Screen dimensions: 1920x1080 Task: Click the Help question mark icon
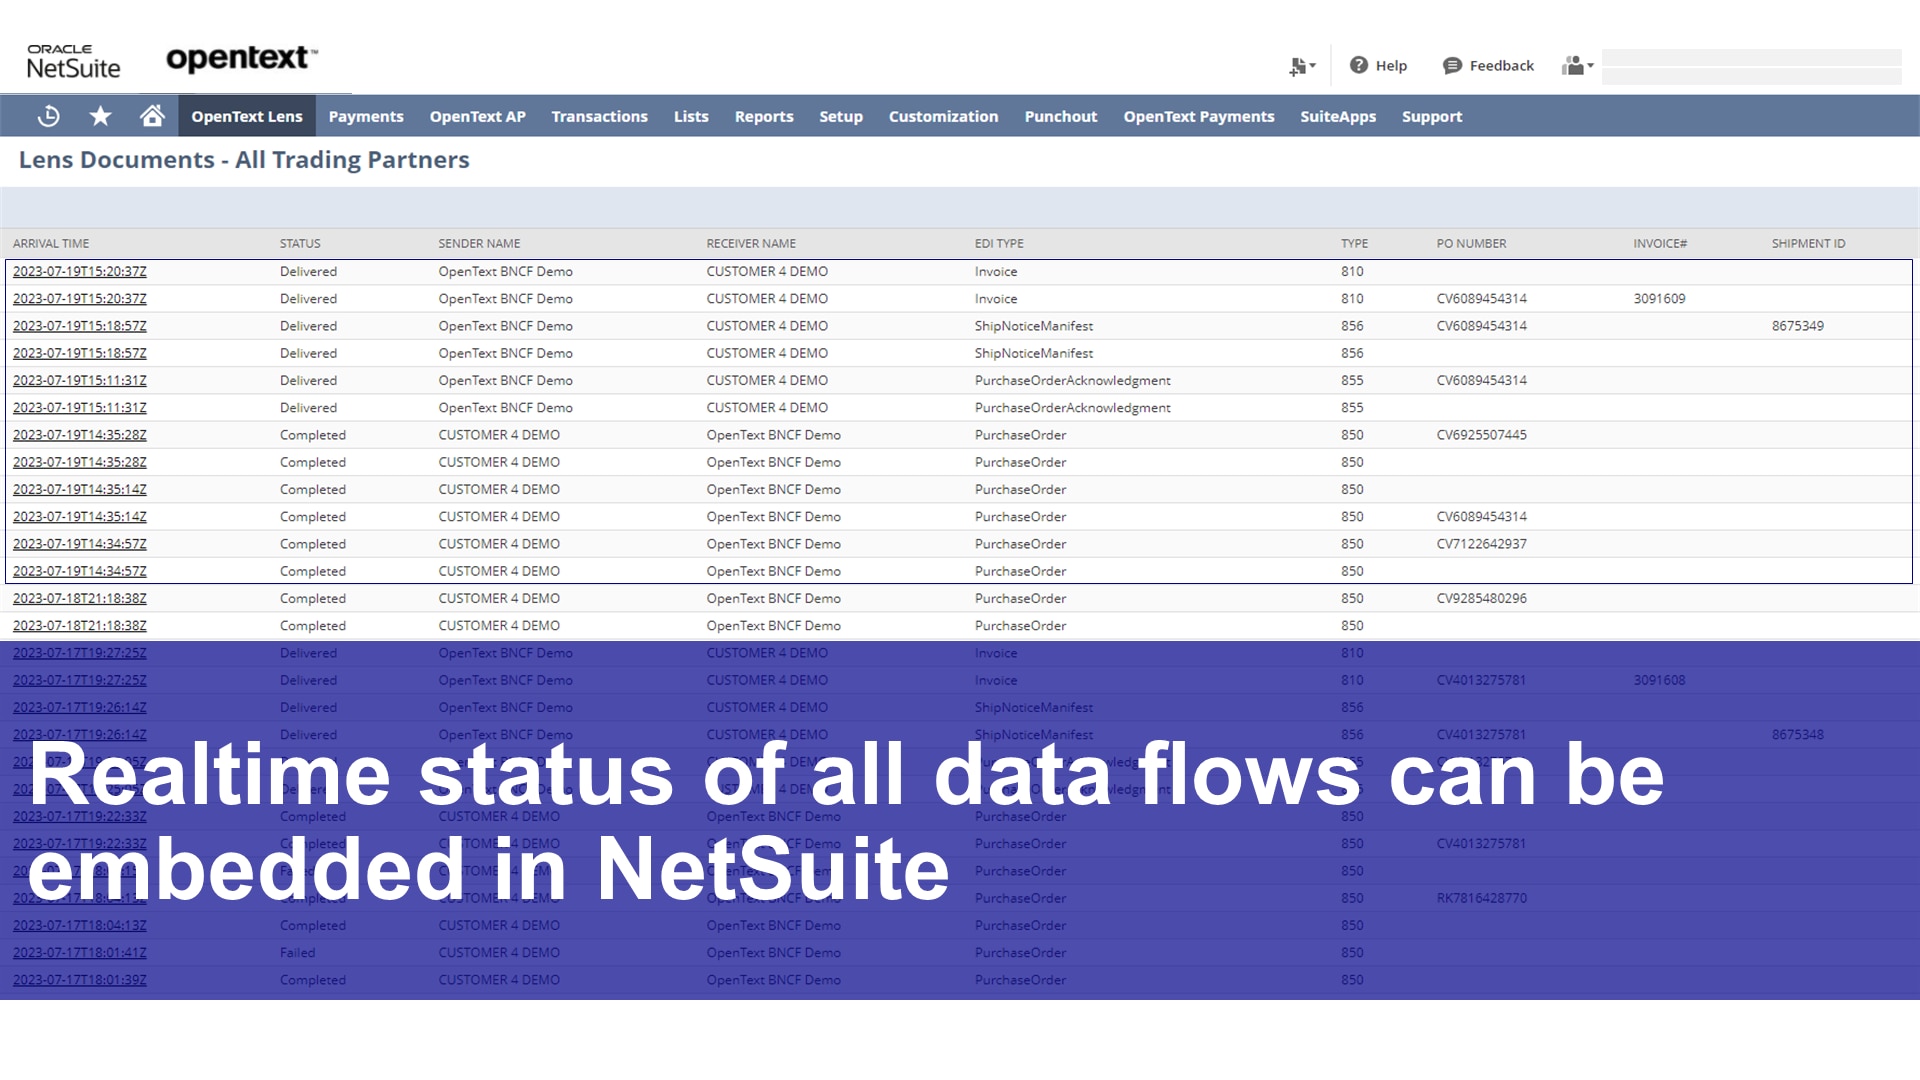1358,65
